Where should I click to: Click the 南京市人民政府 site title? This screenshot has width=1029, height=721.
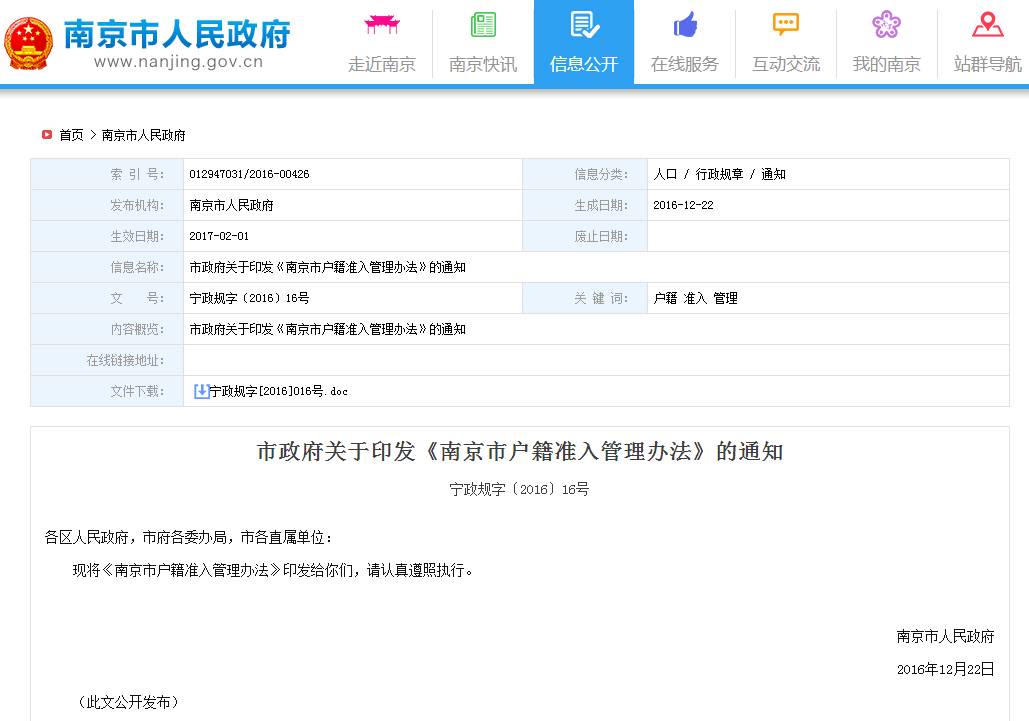pyautogui.click(x=177, y=34)
